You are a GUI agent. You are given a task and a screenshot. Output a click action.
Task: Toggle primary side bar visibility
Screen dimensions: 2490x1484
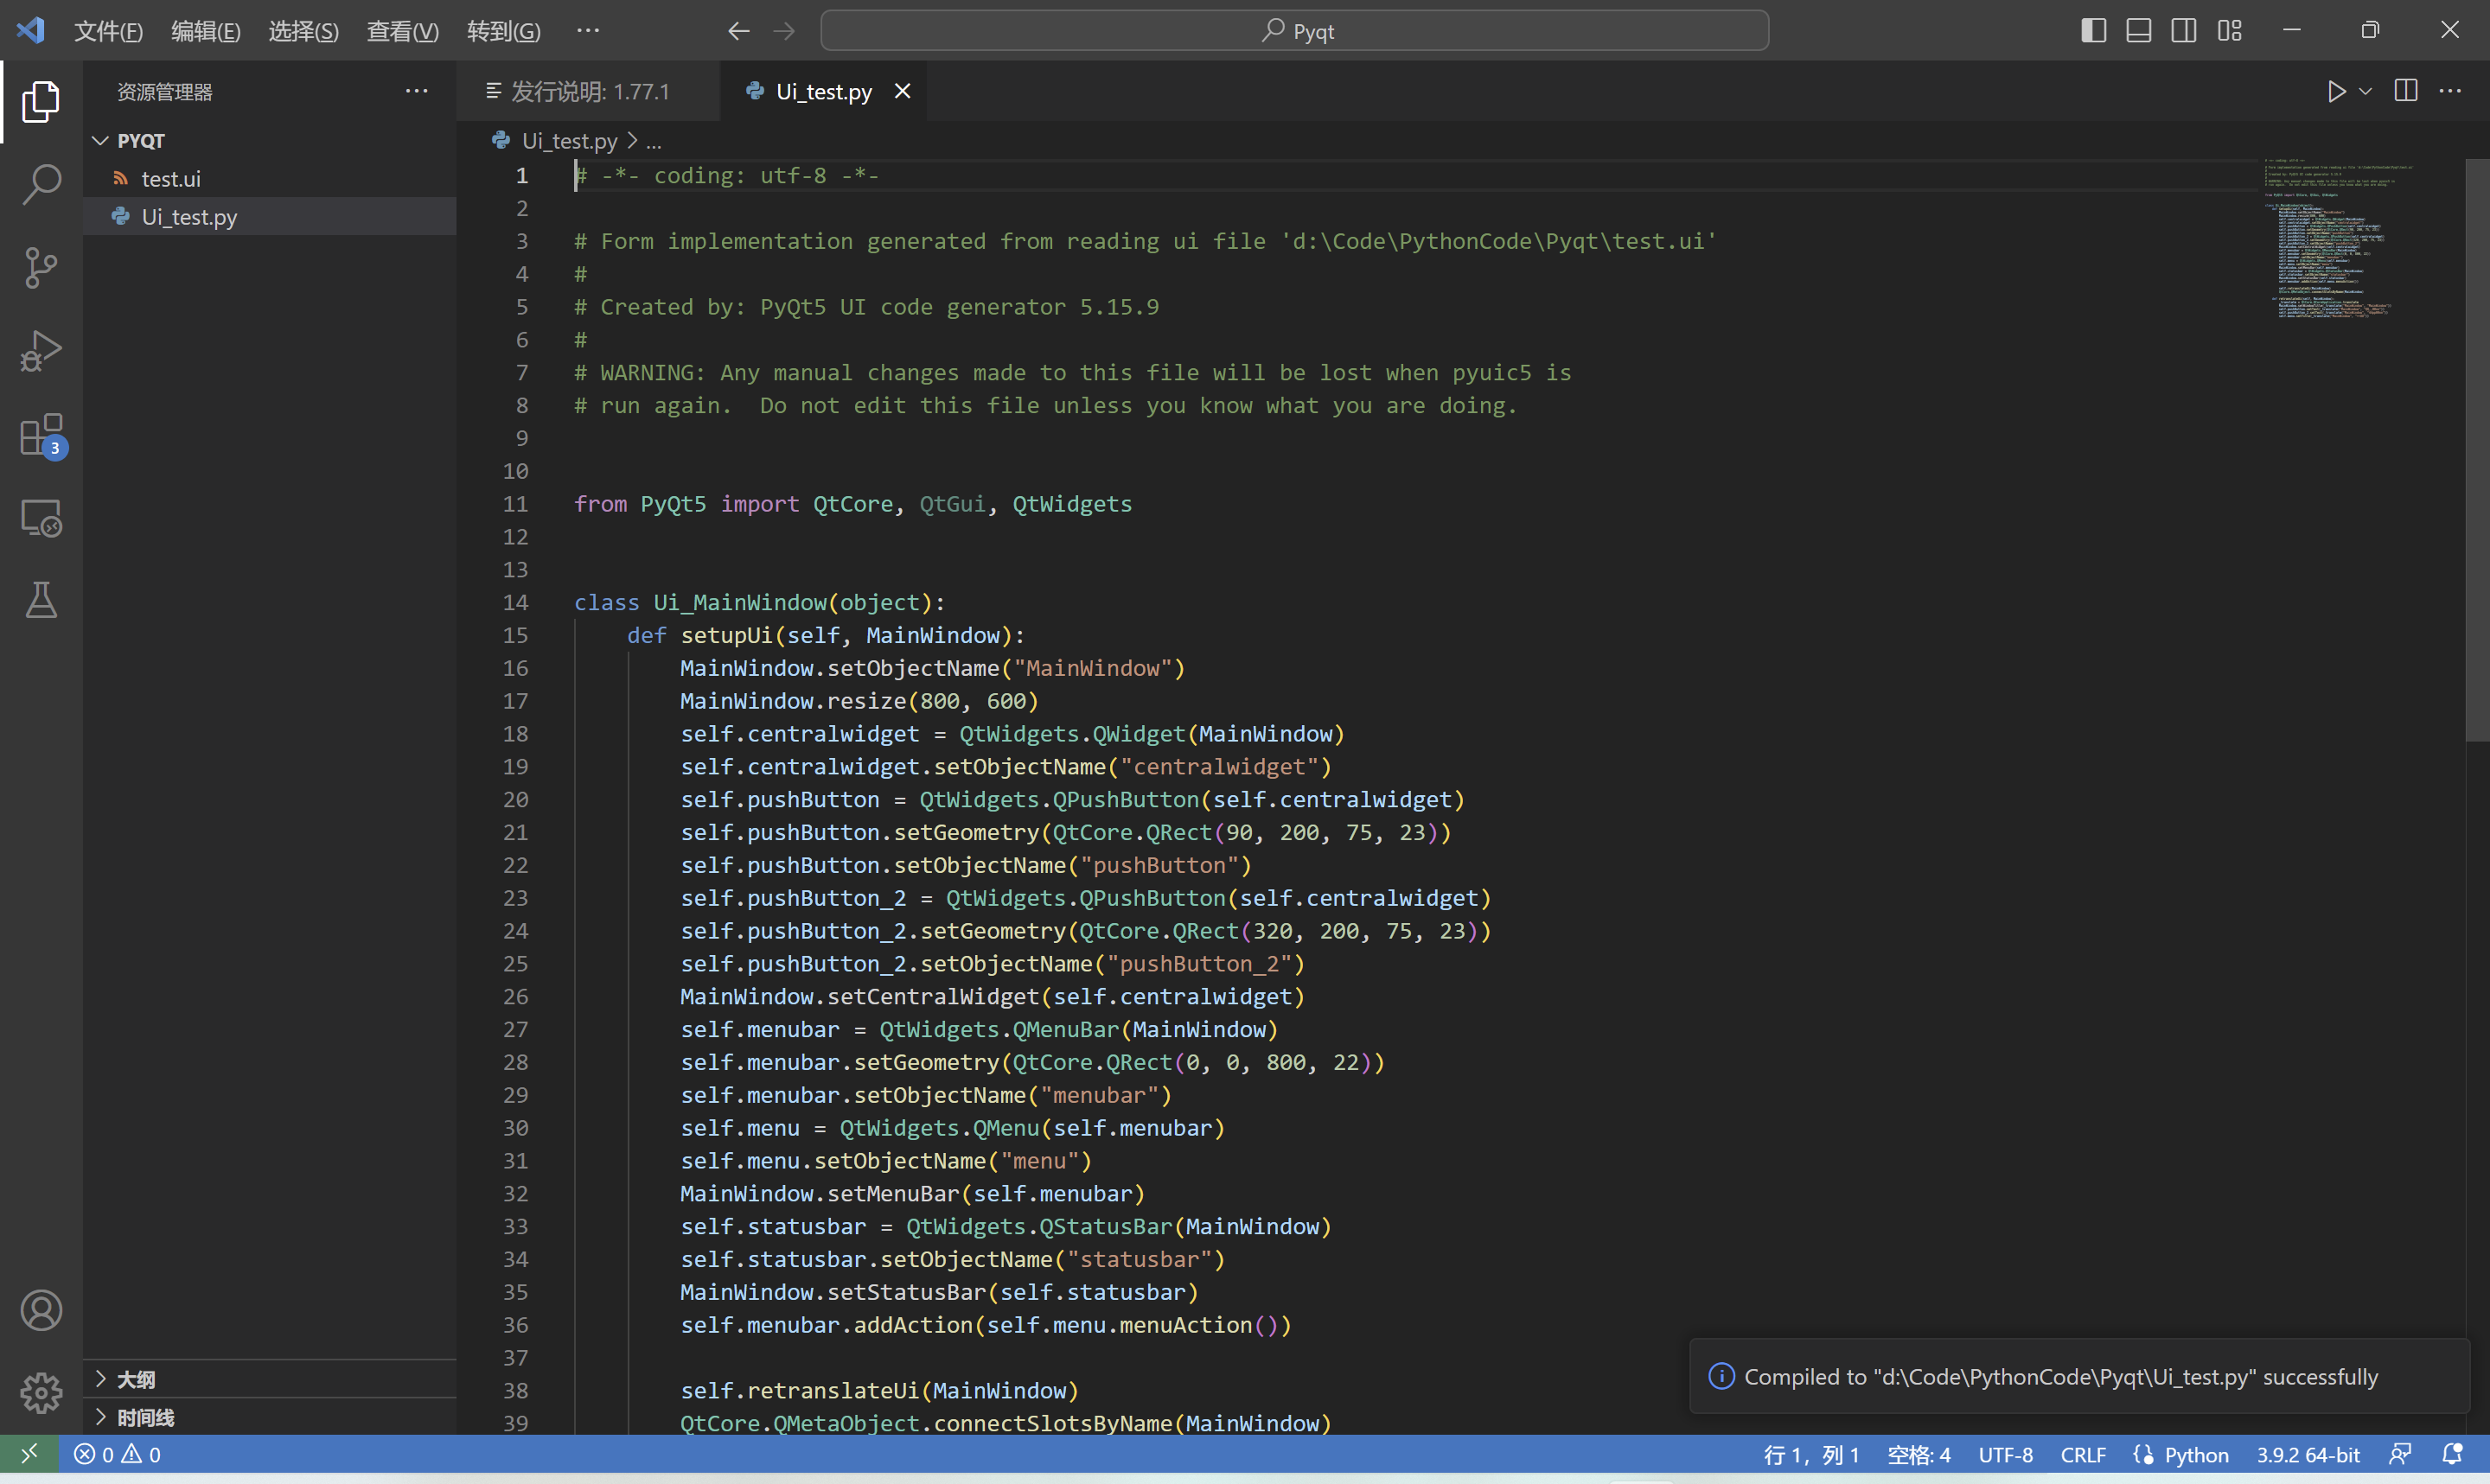pyautogui.click(x=2093, y=30)
